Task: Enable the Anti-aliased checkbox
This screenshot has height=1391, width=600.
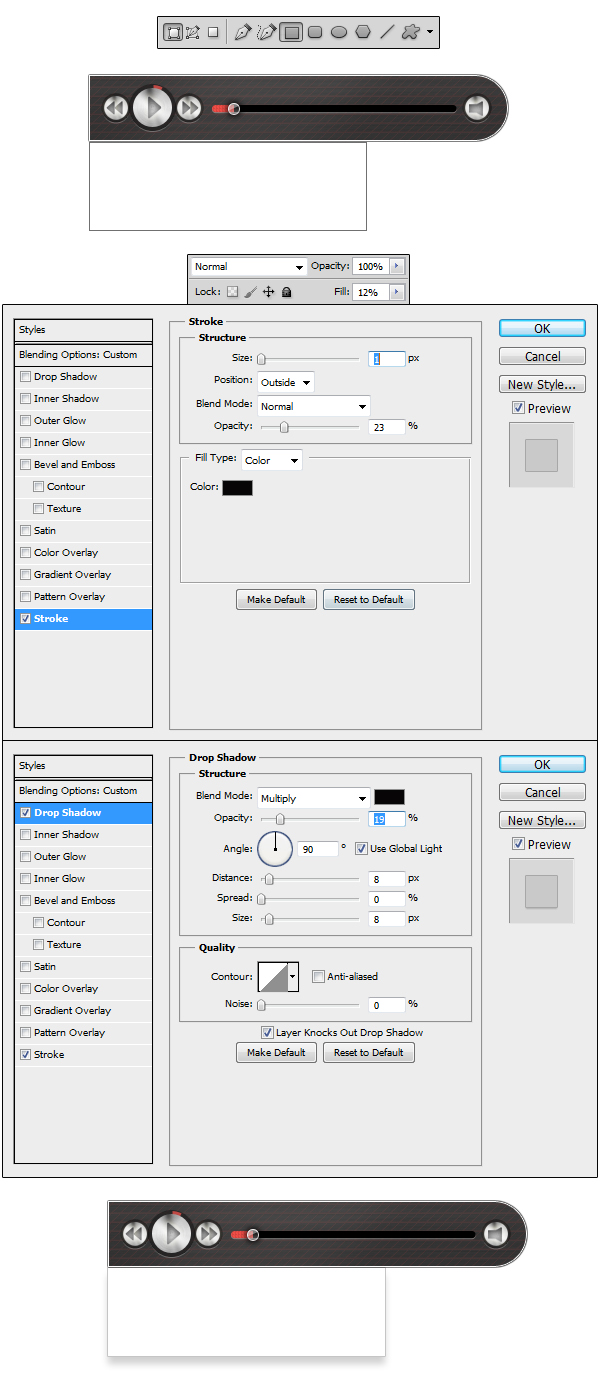Action: [318, 976]
